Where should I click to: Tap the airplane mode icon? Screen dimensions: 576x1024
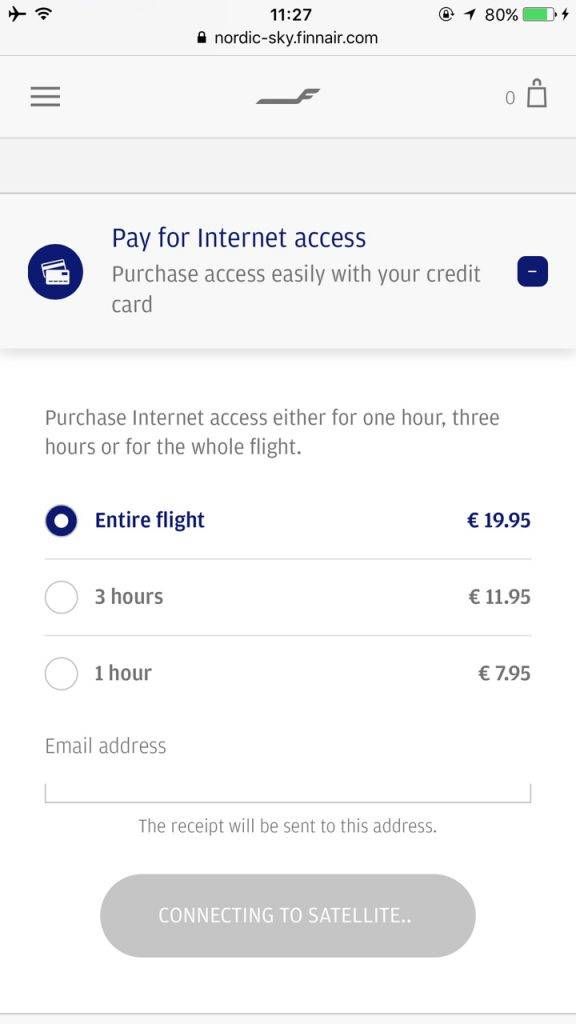click(x=18, y=14)
